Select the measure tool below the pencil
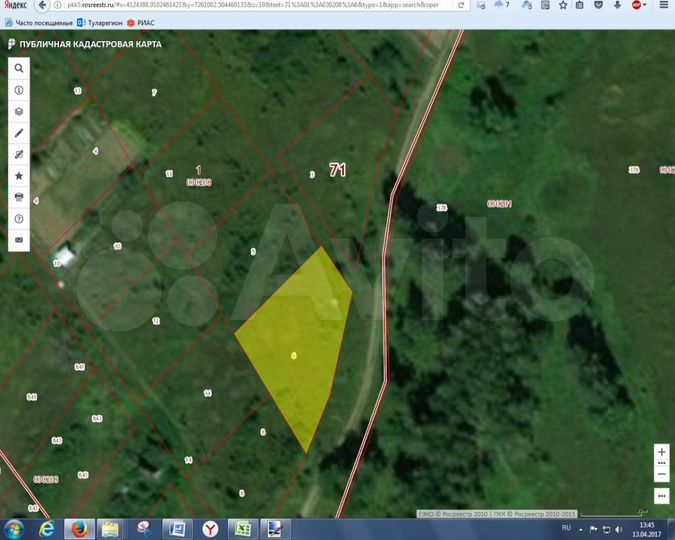This screenshot has width=675, height=540. (19, 154)
